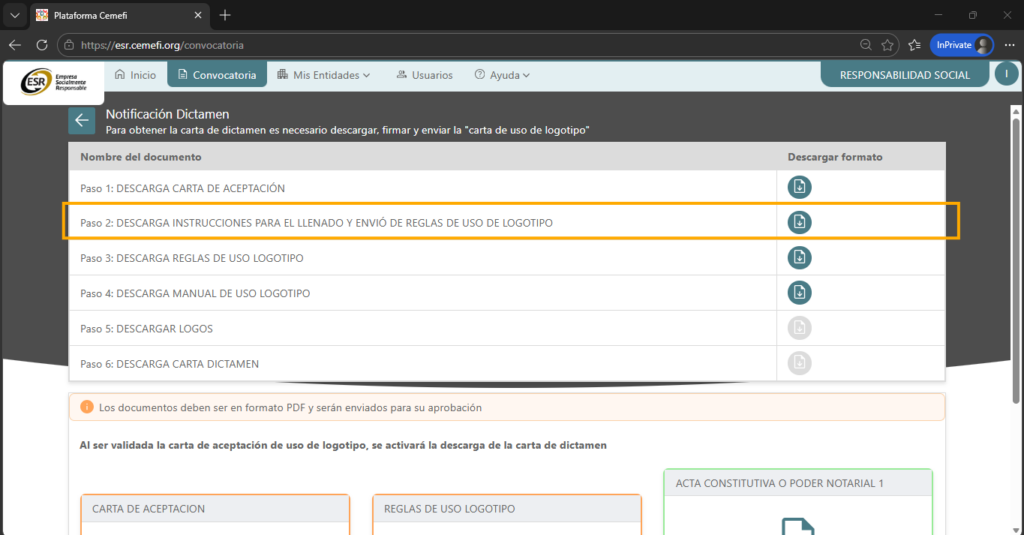Reload the page with the refresh button
1024x535 pixels.
tap(42, 45)
